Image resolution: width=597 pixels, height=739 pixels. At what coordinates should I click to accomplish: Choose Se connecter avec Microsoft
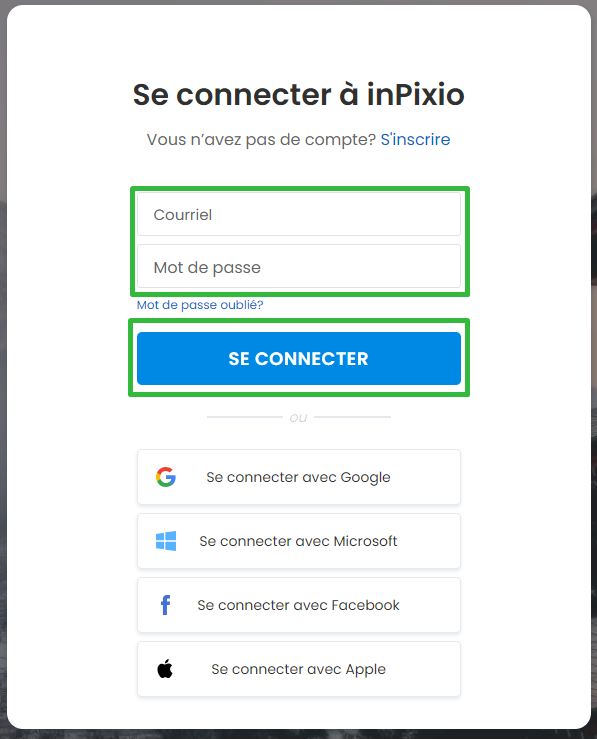(x=299, y=541)
